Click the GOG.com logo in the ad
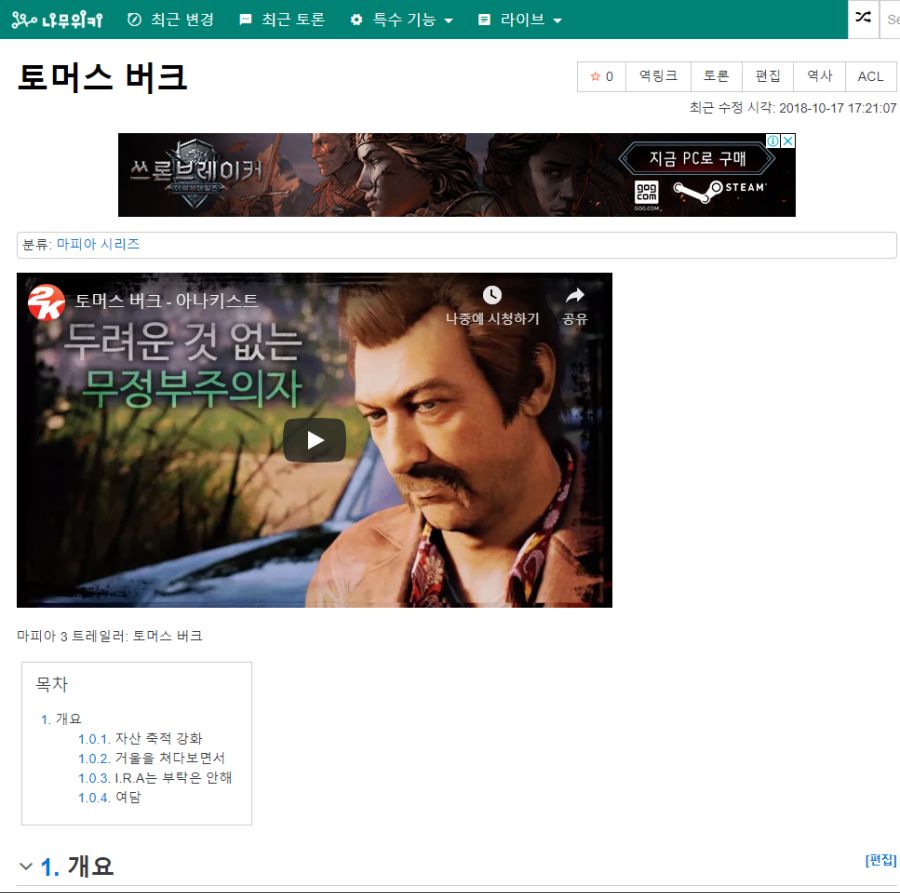 pyautogui.click(x=646, y=193)
